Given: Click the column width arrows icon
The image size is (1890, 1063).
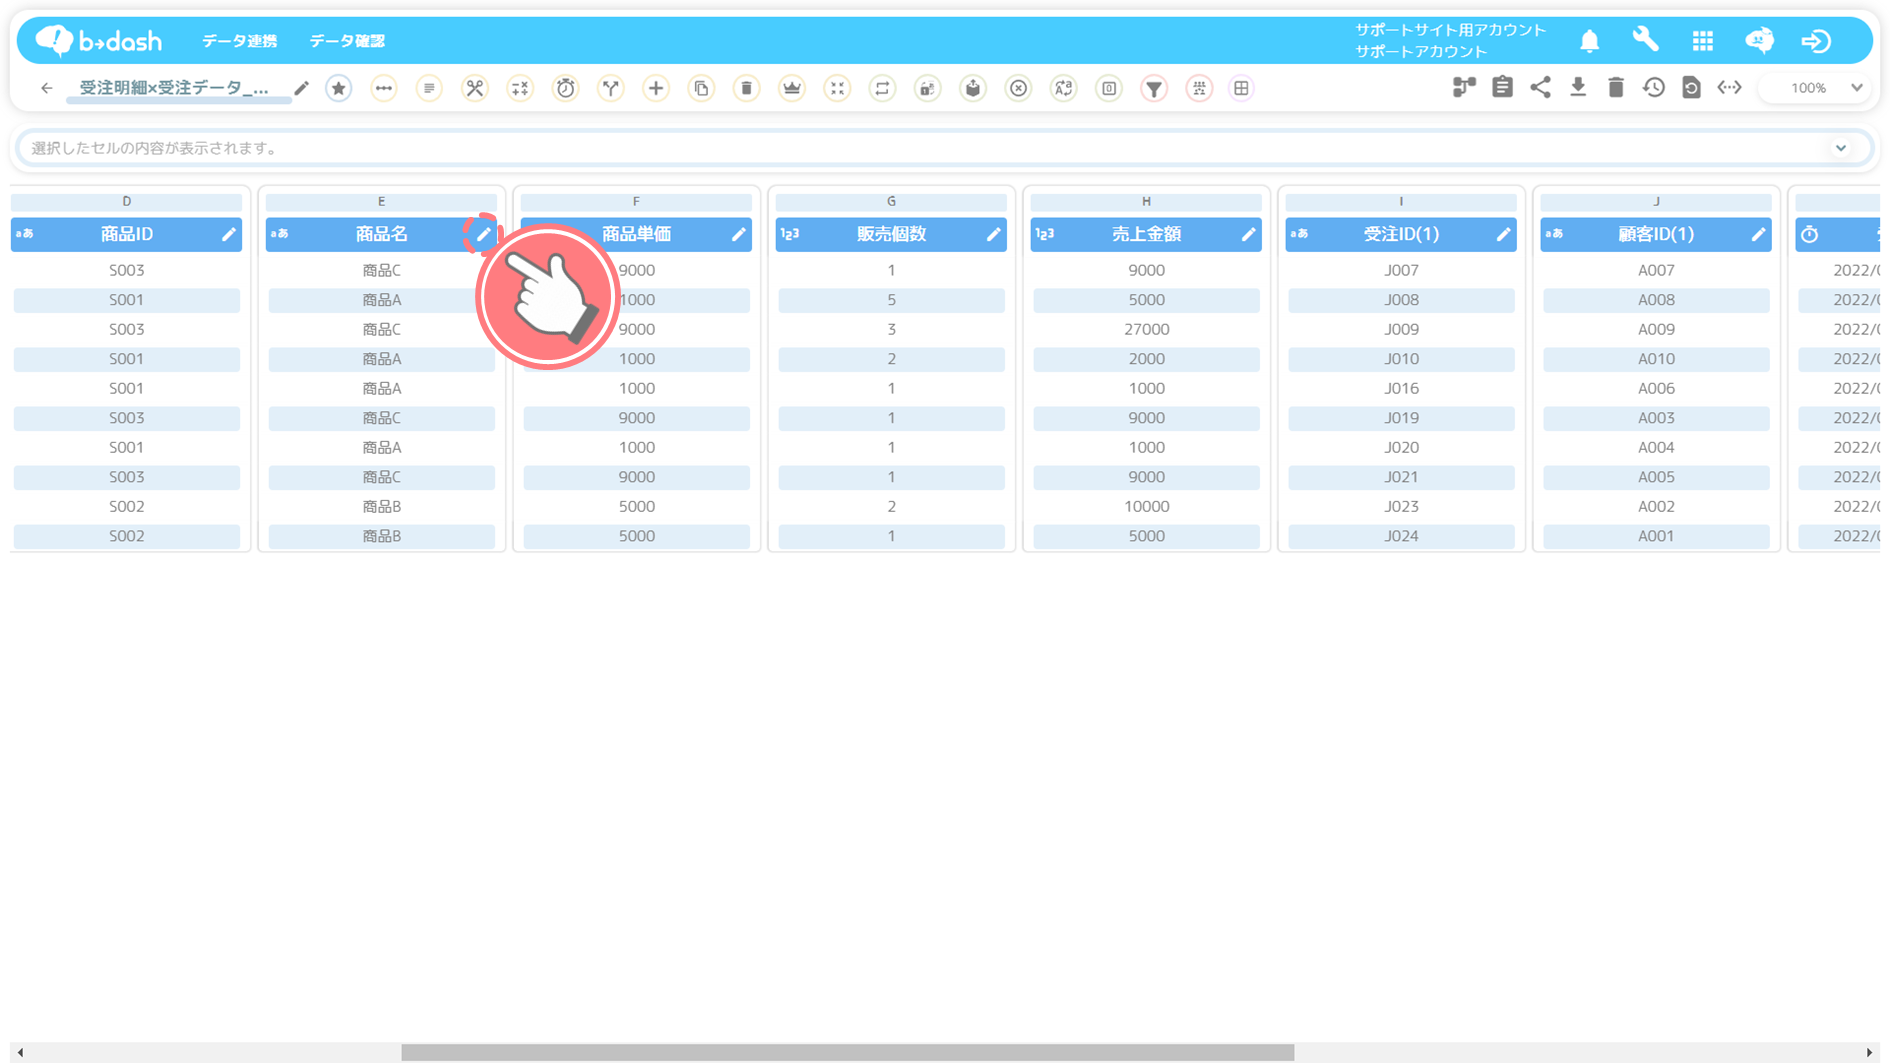Looking at the screenshot, I should [x=1729, y=87].
